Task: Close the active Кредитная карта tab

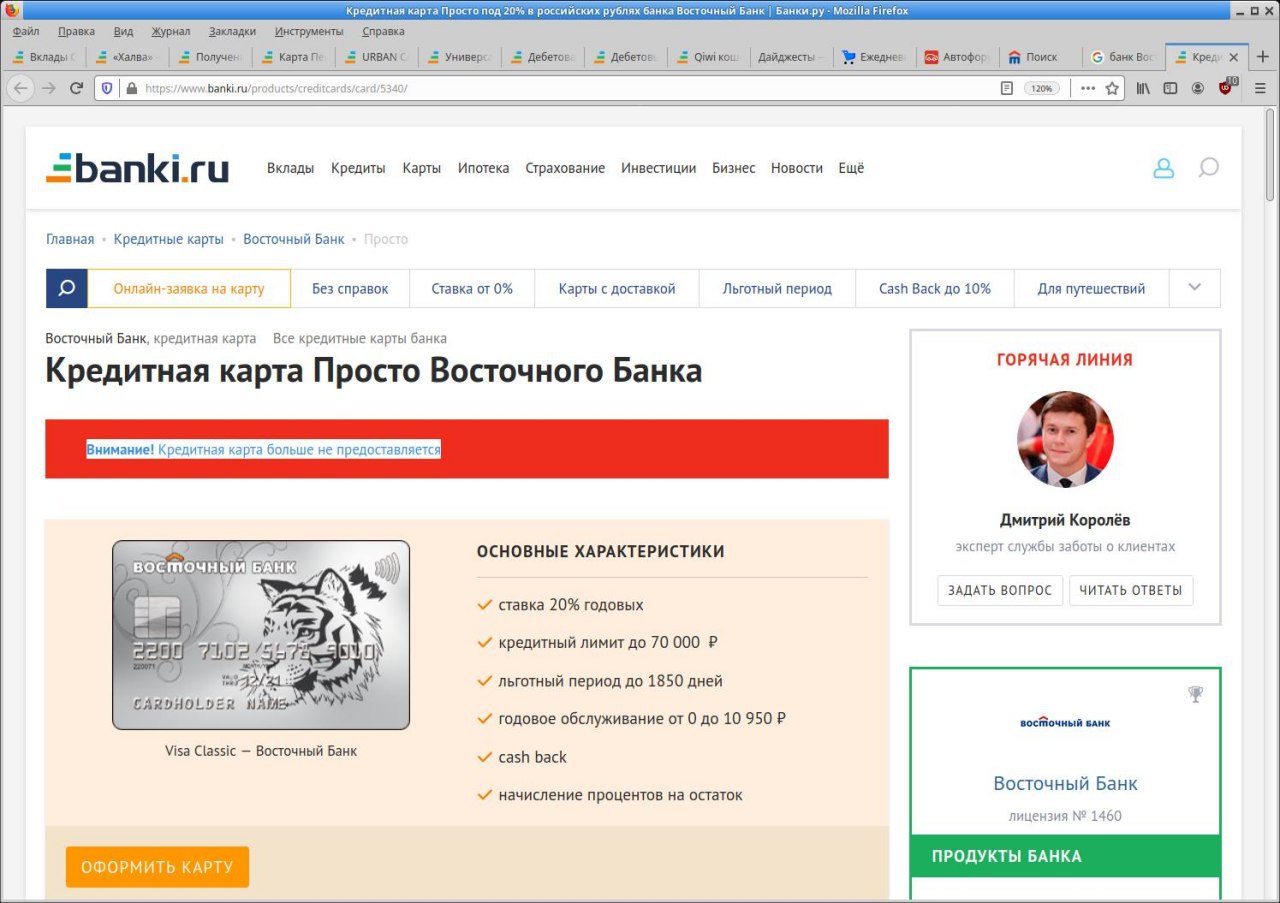Action: tap(1233, 57)
